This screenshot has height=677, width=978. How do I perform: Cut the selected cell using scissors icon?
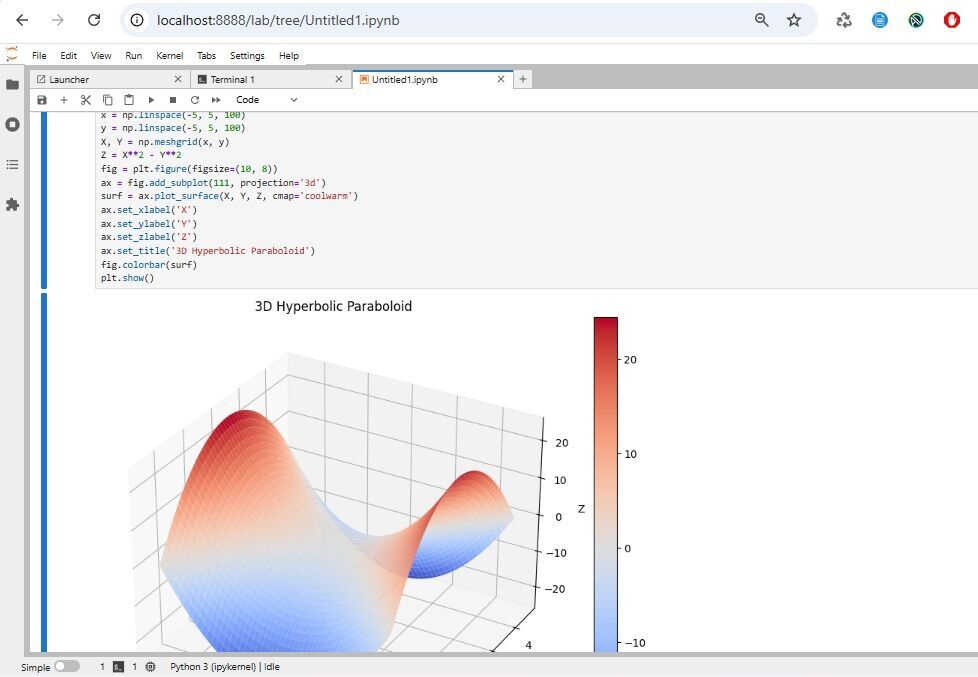point(86,100)
